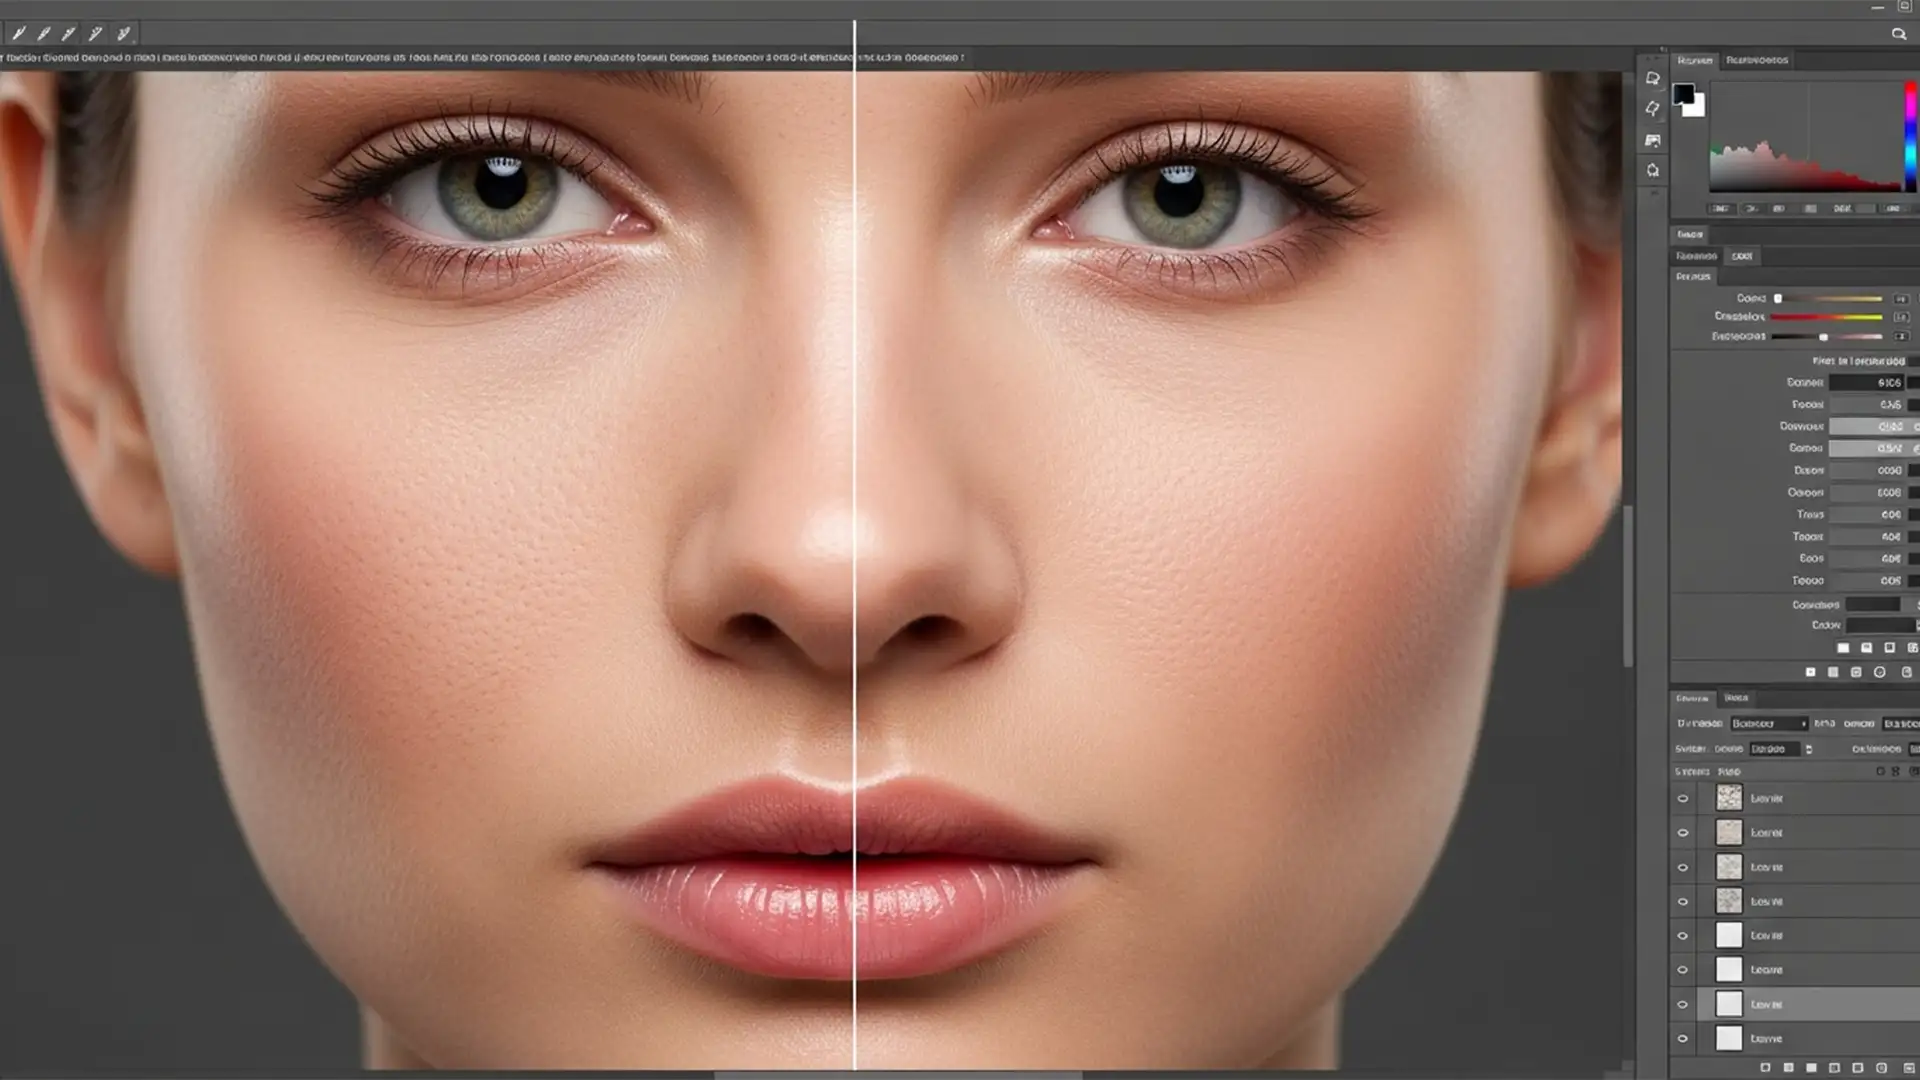Open the lock options dropdown in the Layers panel
Screen dimensions: 1920x1080
pos(1775,749)
